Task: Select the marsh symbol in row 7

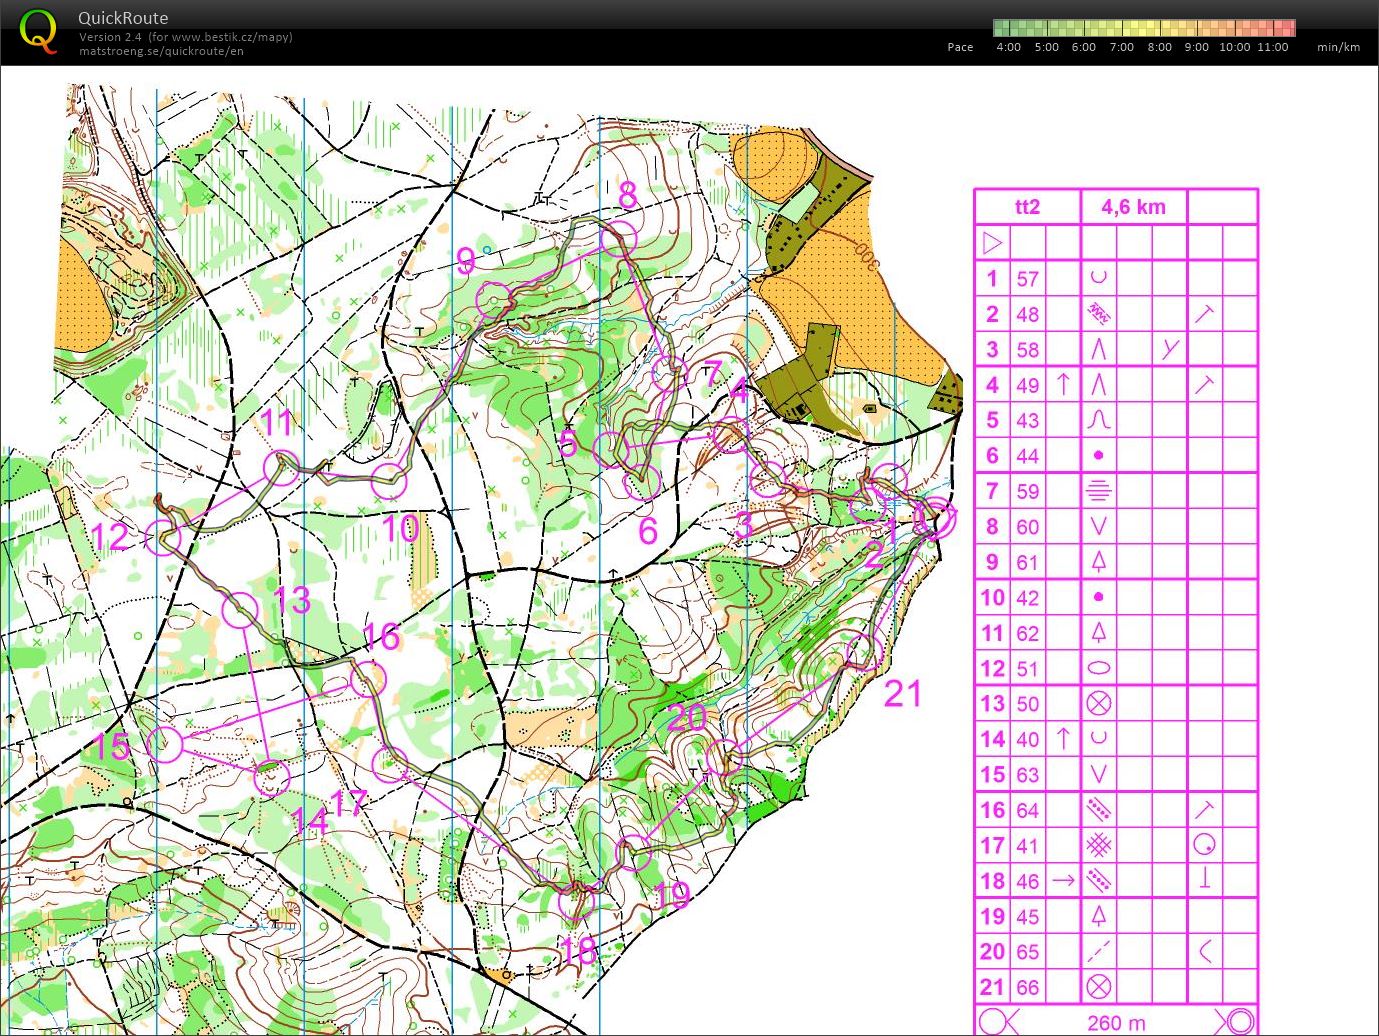Action: pos(1098,491)
